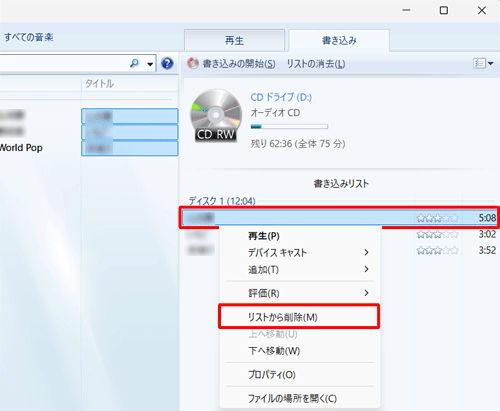Screen dimensions: 500x411
Task: Click the すべての音楽 breadcrumb label
Action: (x=29, y=37)
